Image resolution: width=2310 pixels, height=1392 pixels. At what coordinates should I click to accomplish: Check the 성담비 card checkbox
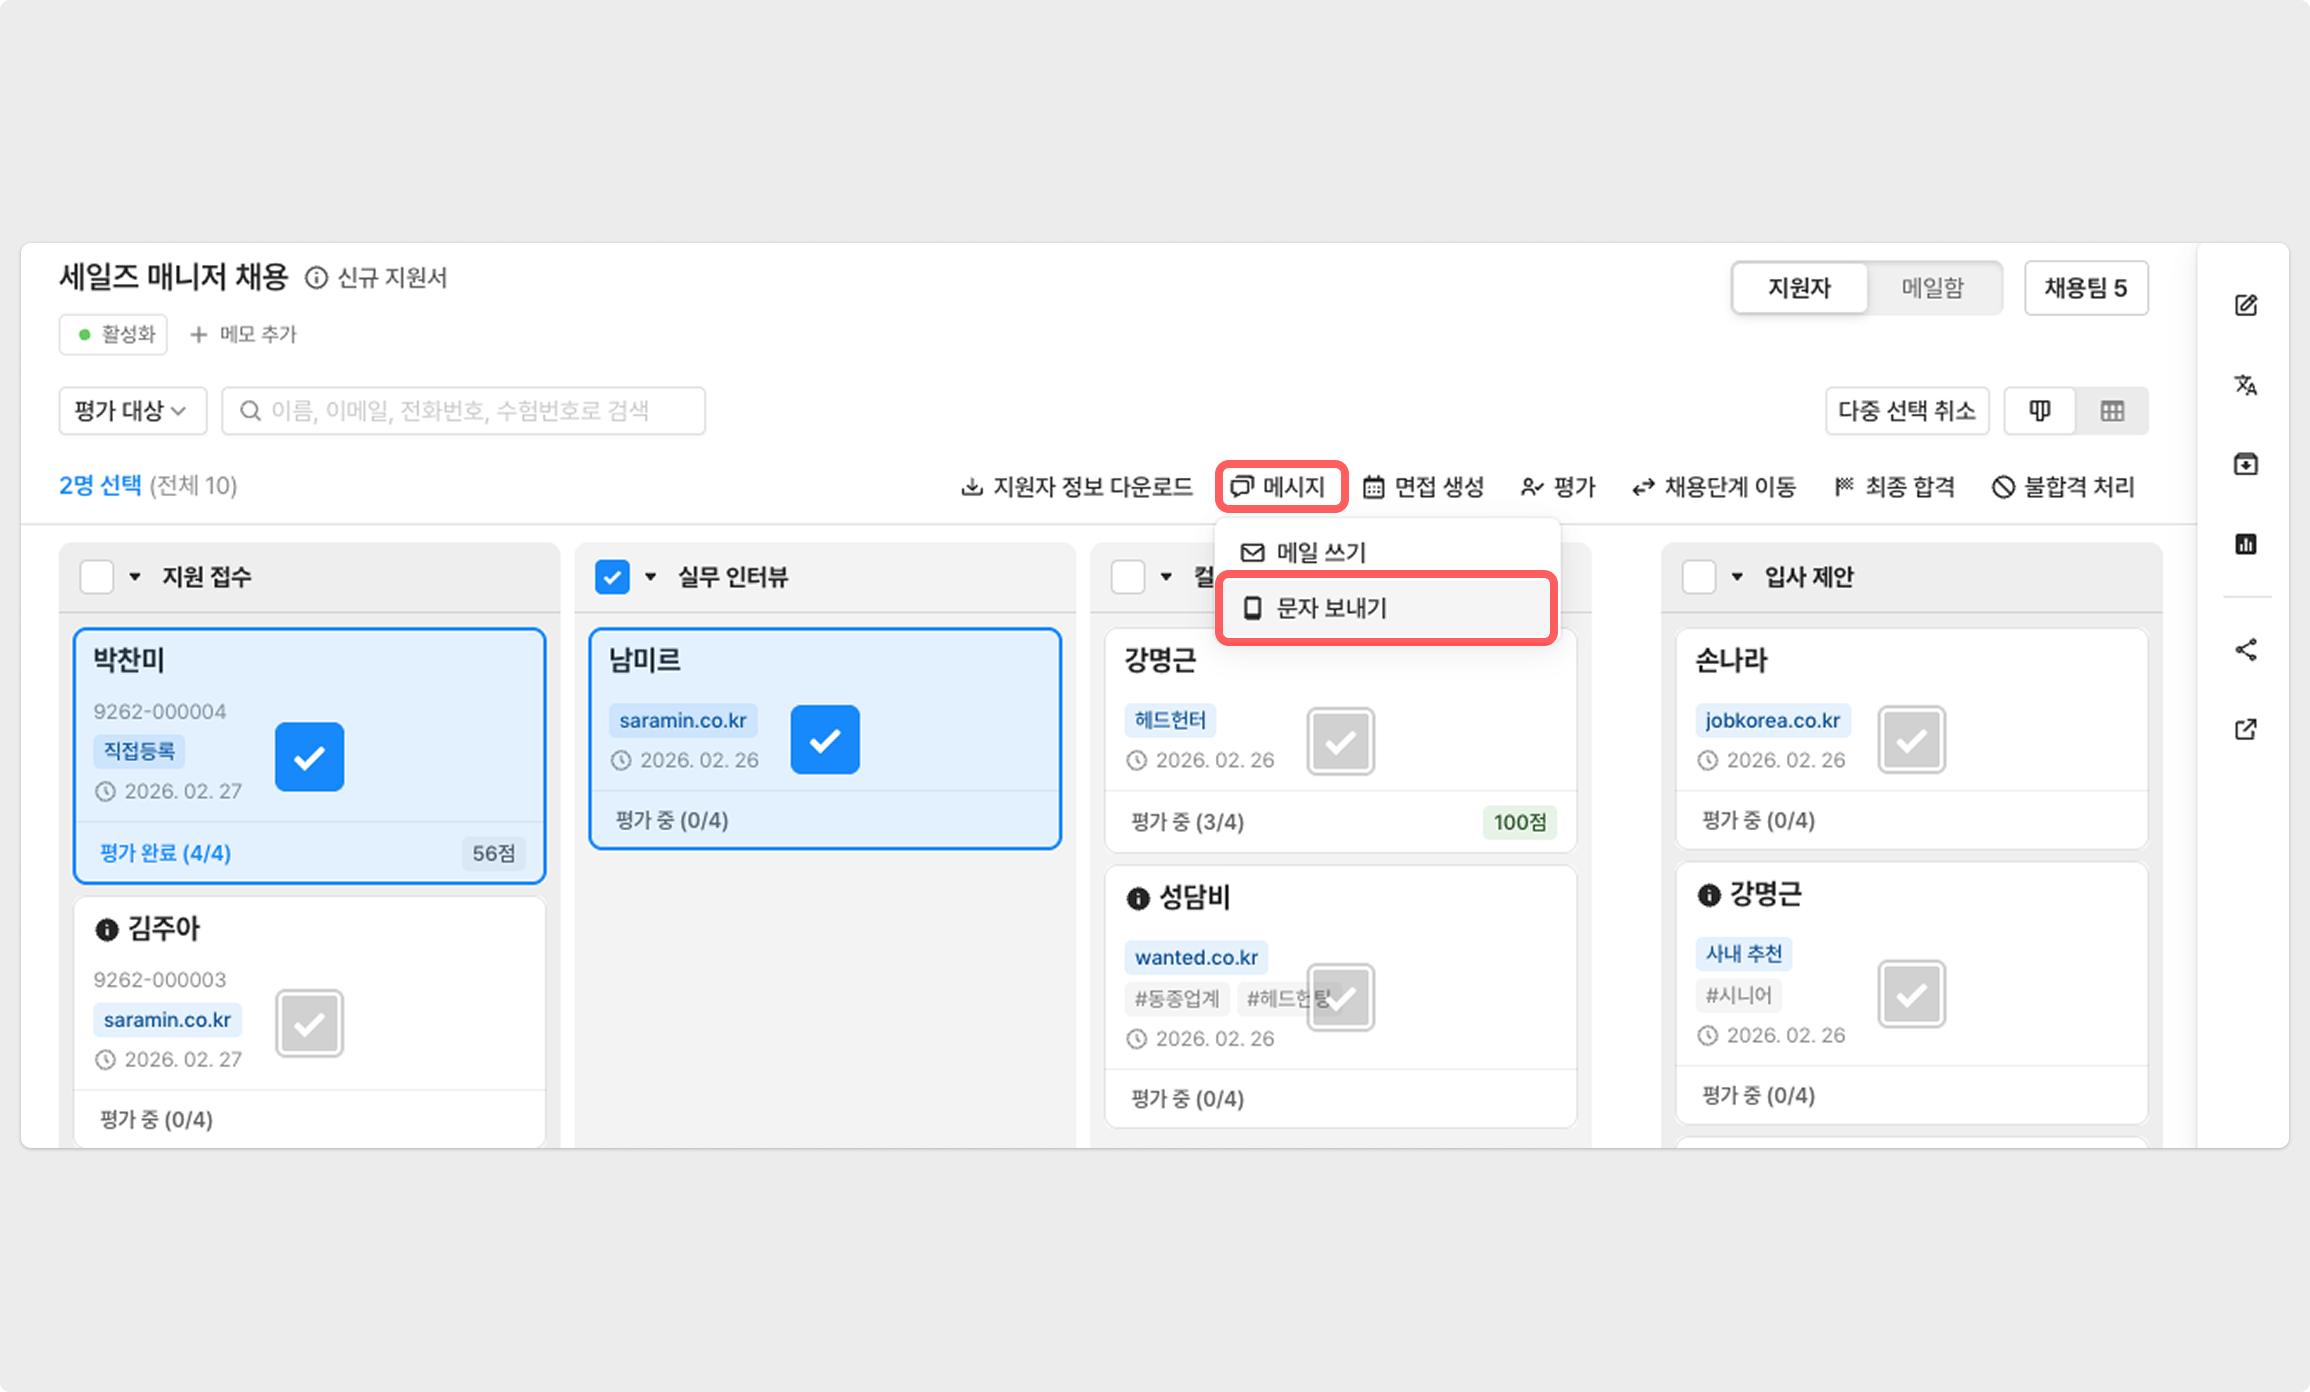[1341, 997]
